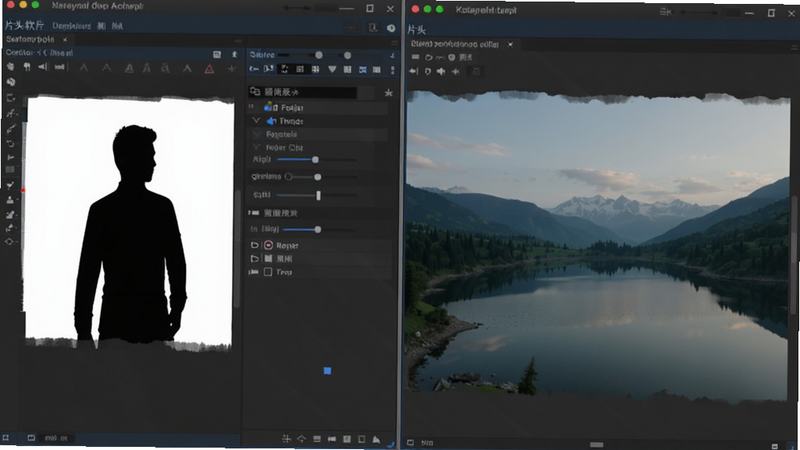Select the diamond target tool in the tool column
This screenshot has height=450, width=800.
pos(9,241)
